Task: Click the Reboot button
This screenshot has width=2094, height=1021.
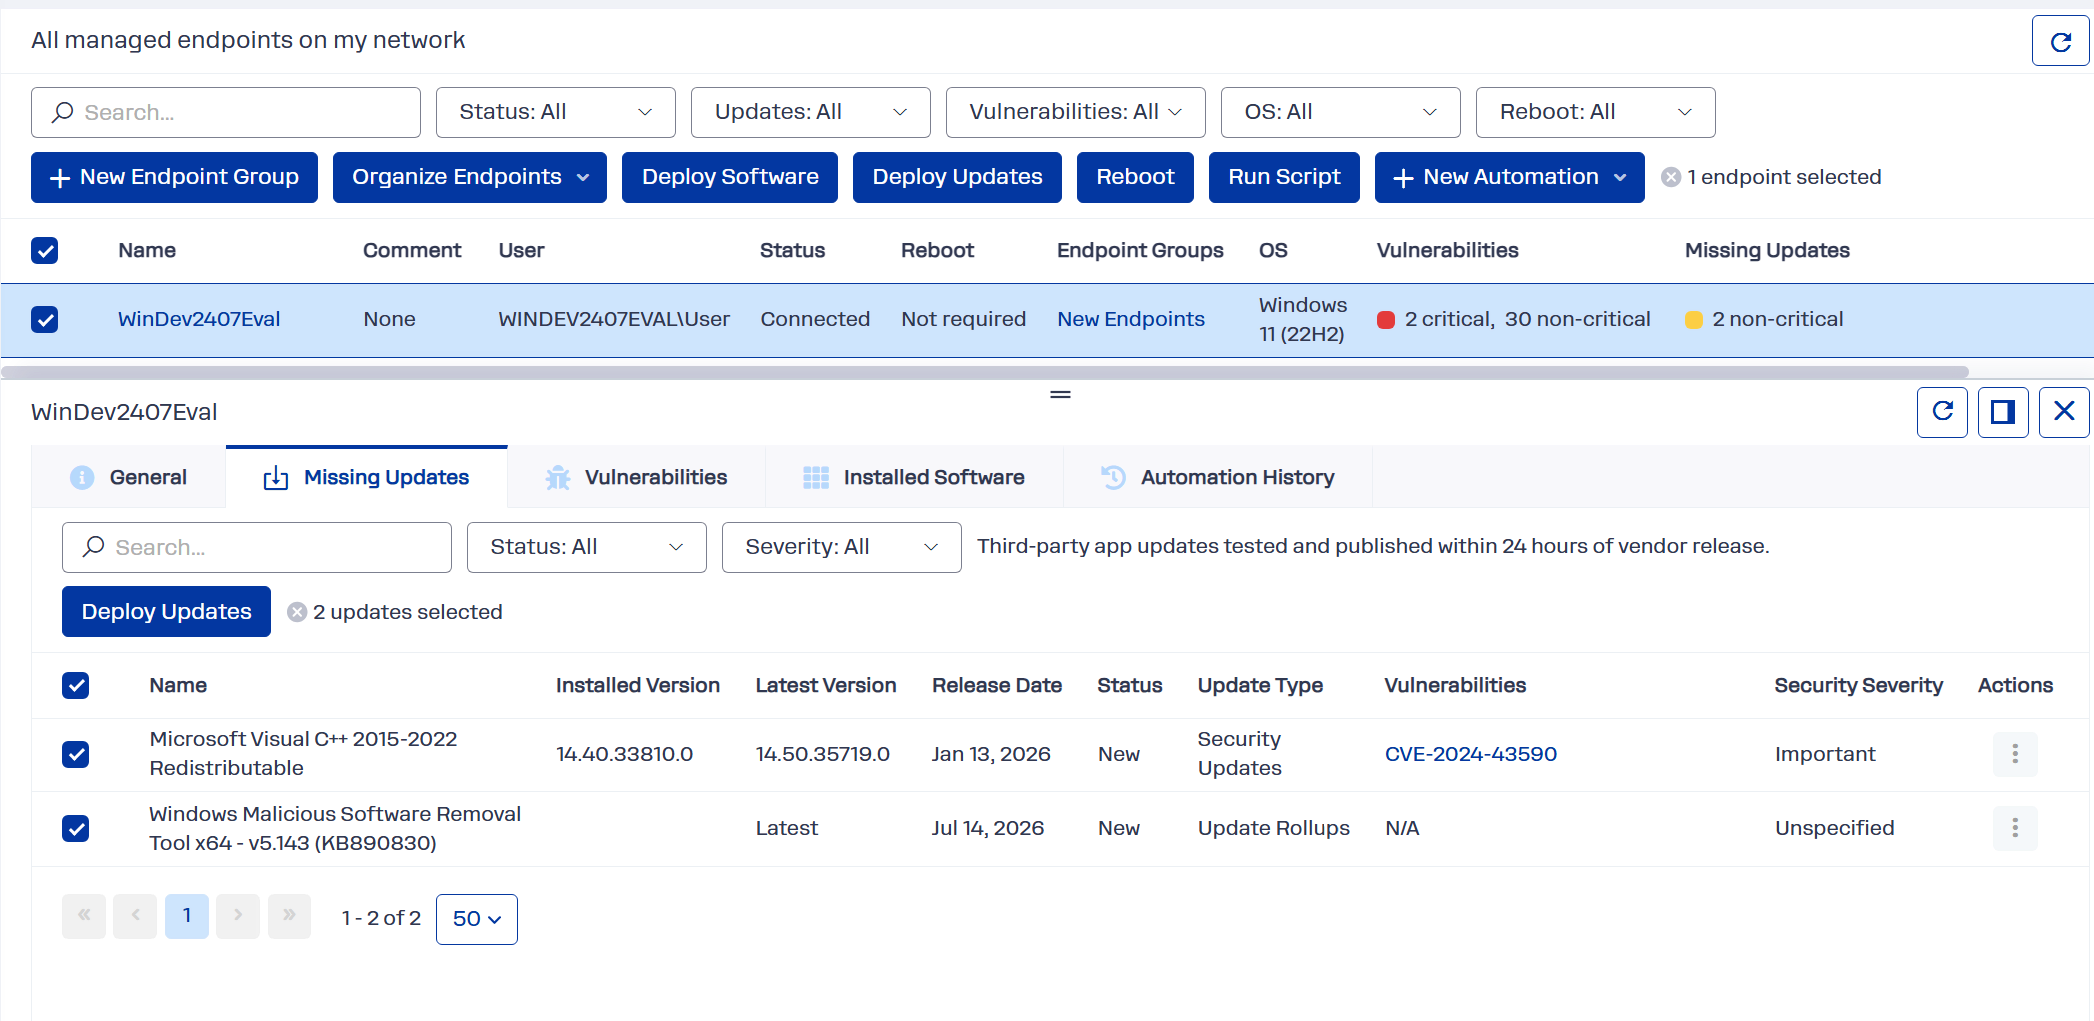Action: (1135, 177)
